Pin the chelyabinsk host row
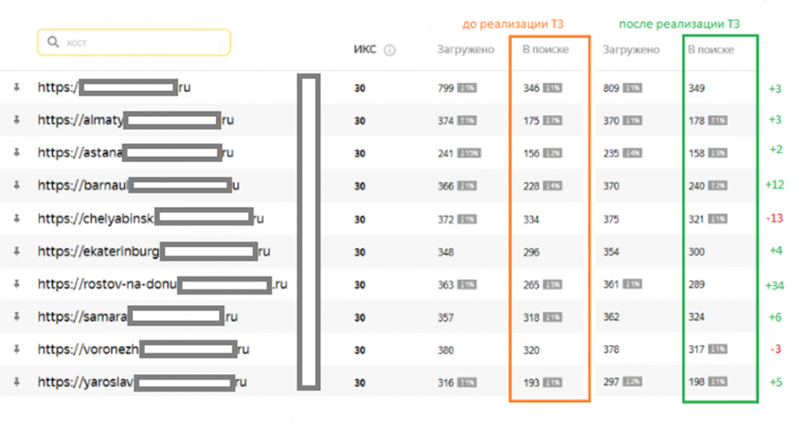800x422 pixels. click(x=17, y=218)
